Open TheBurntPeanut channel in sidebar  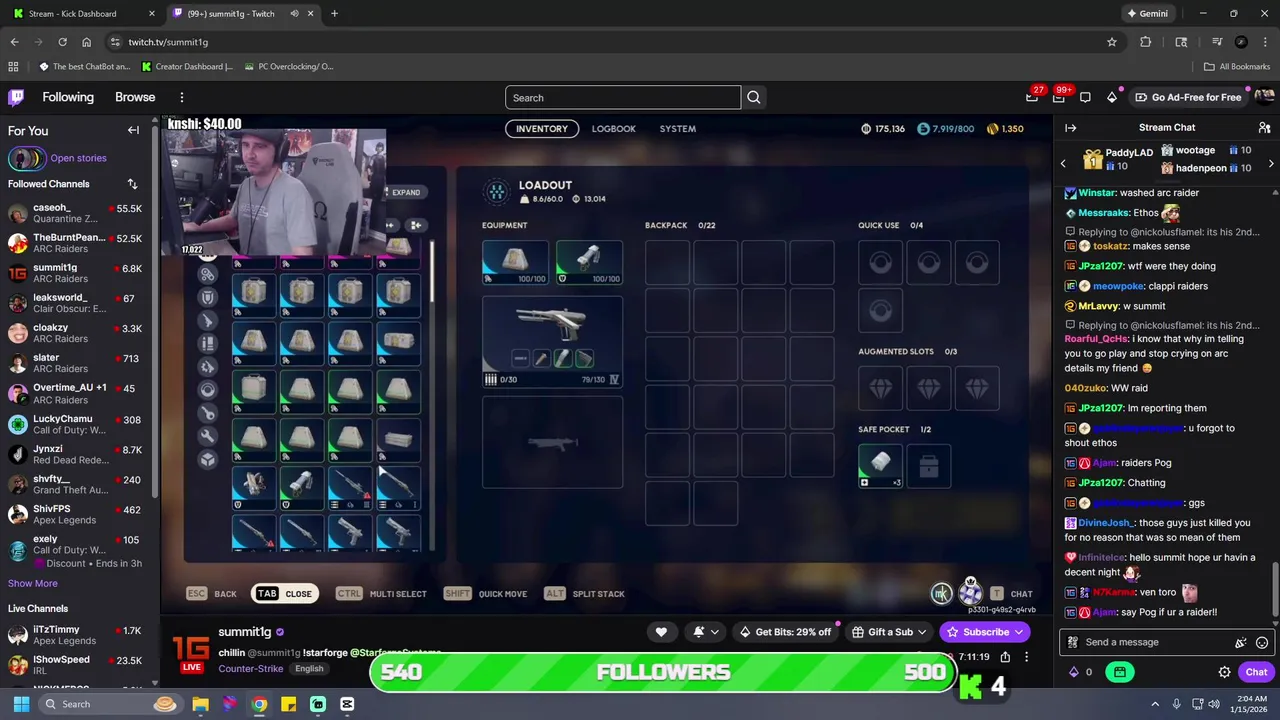click(x=76, y=243)
